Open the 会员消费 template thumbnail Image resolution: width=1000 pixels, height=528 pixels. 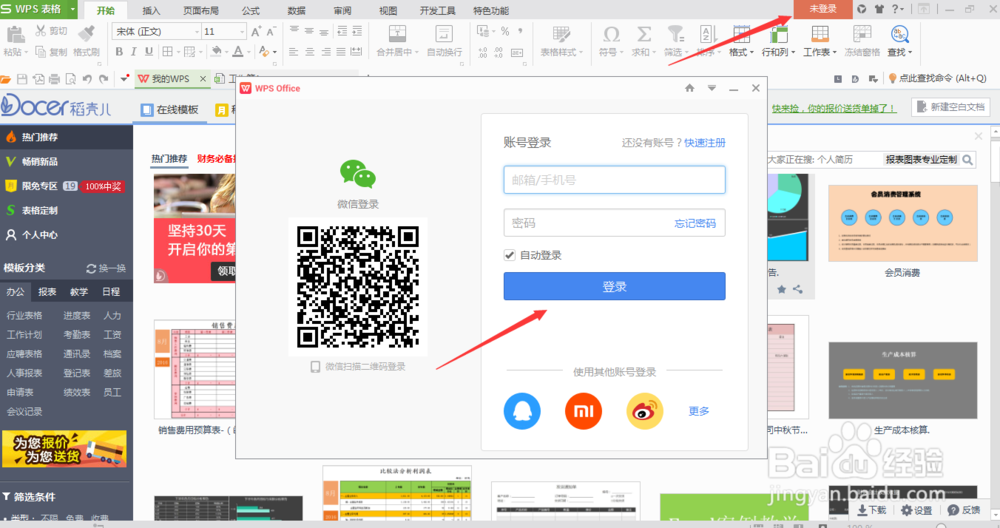(902, 223)
